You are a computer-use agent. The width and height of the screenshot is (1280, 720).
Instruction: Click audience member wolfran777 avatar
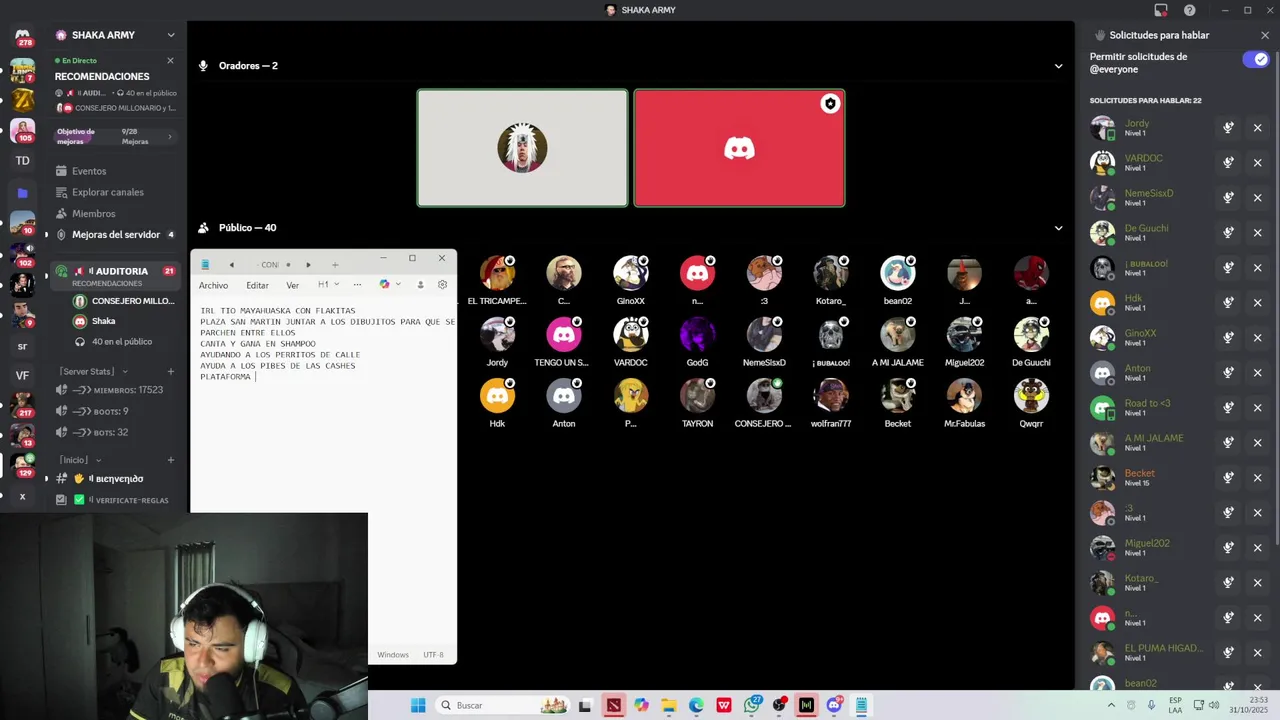831,396
